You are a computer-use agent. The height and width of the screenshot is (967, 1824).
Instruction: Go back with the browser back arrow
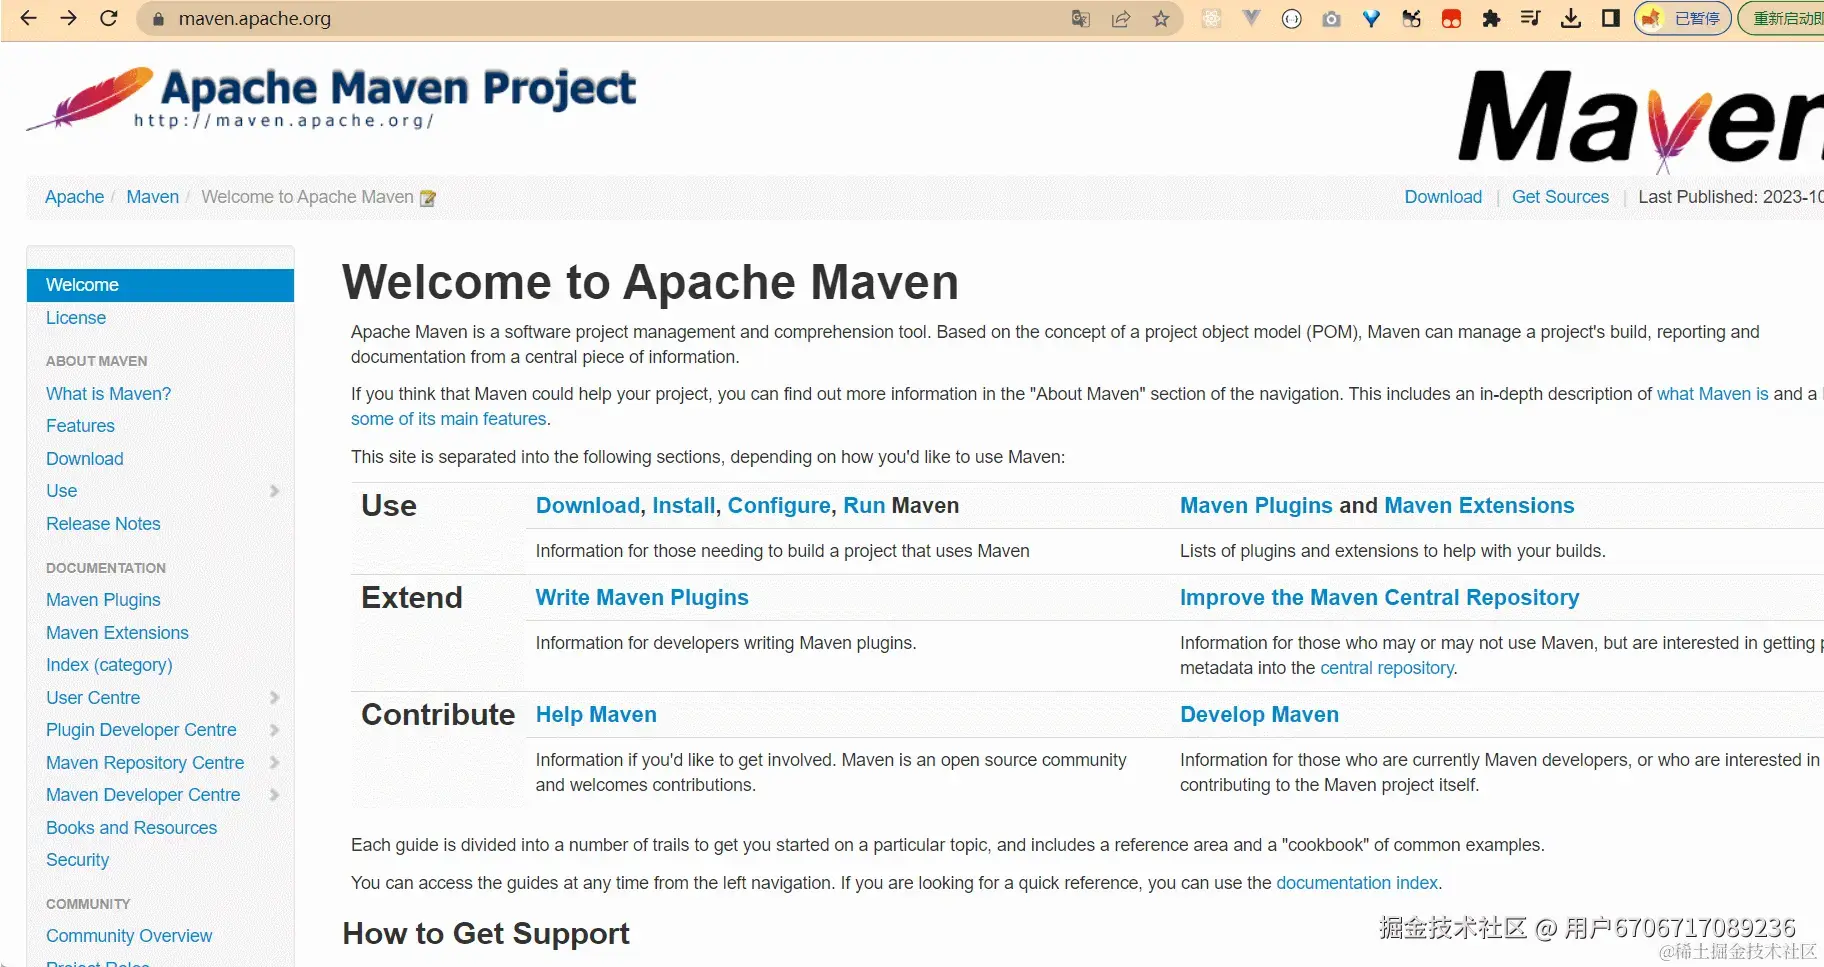click(29, 18)
